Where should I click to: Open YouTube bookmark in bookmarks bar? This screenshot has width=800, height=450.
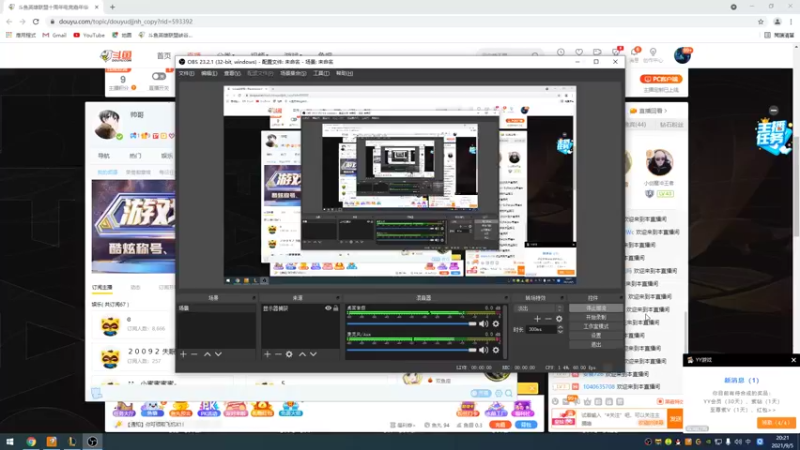(x=89, y=35)
